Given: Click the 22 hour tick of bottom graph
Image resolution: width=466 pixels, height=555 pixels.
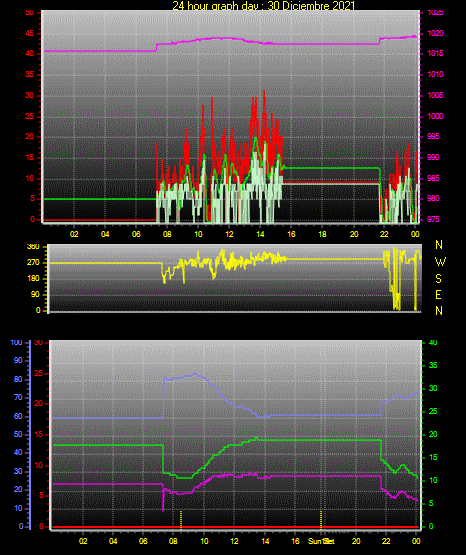Looking at the screenshot, I should [386, 541].
